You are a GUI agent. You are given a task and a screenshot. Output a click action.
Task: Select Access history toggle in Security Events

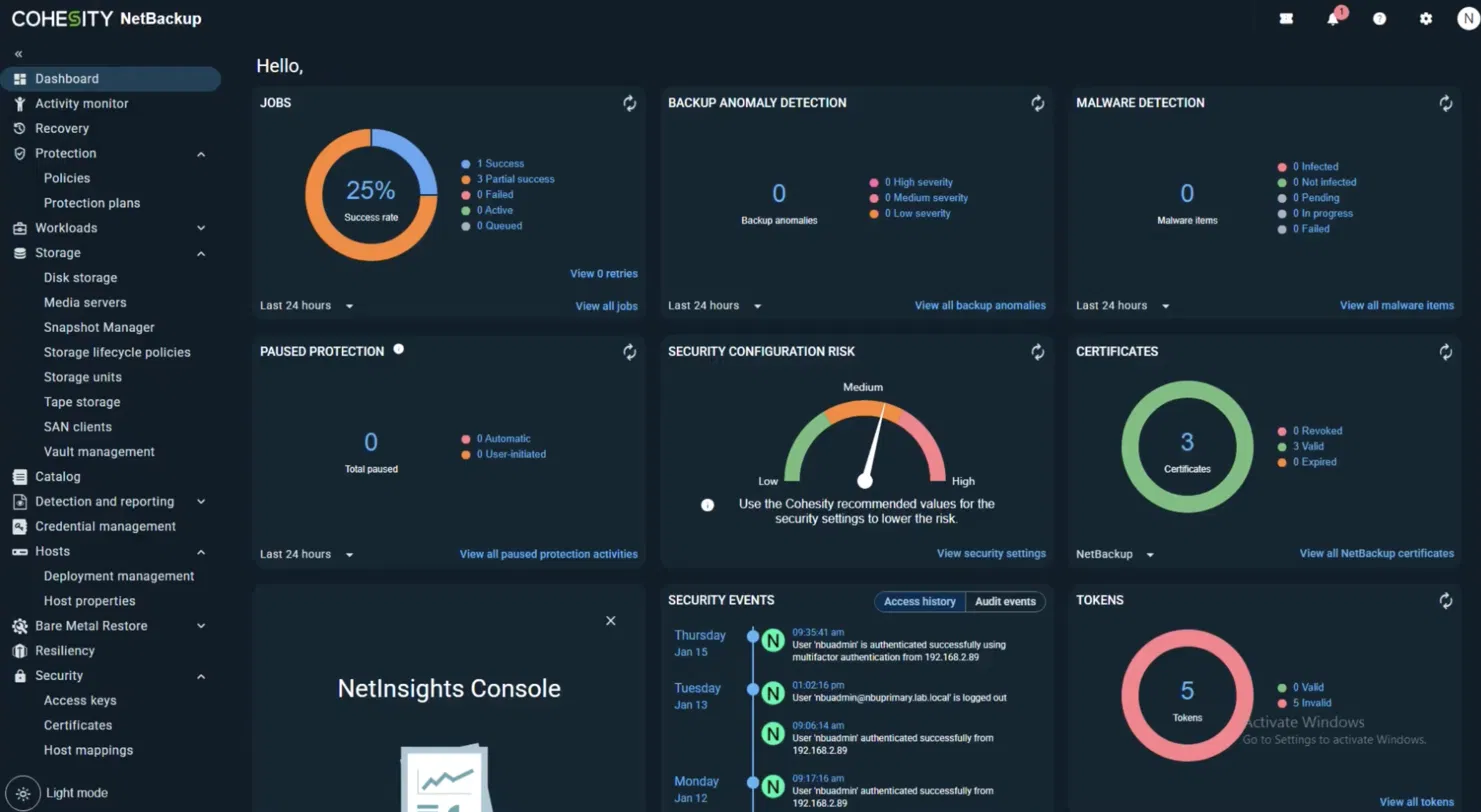[x=920, y=602]
